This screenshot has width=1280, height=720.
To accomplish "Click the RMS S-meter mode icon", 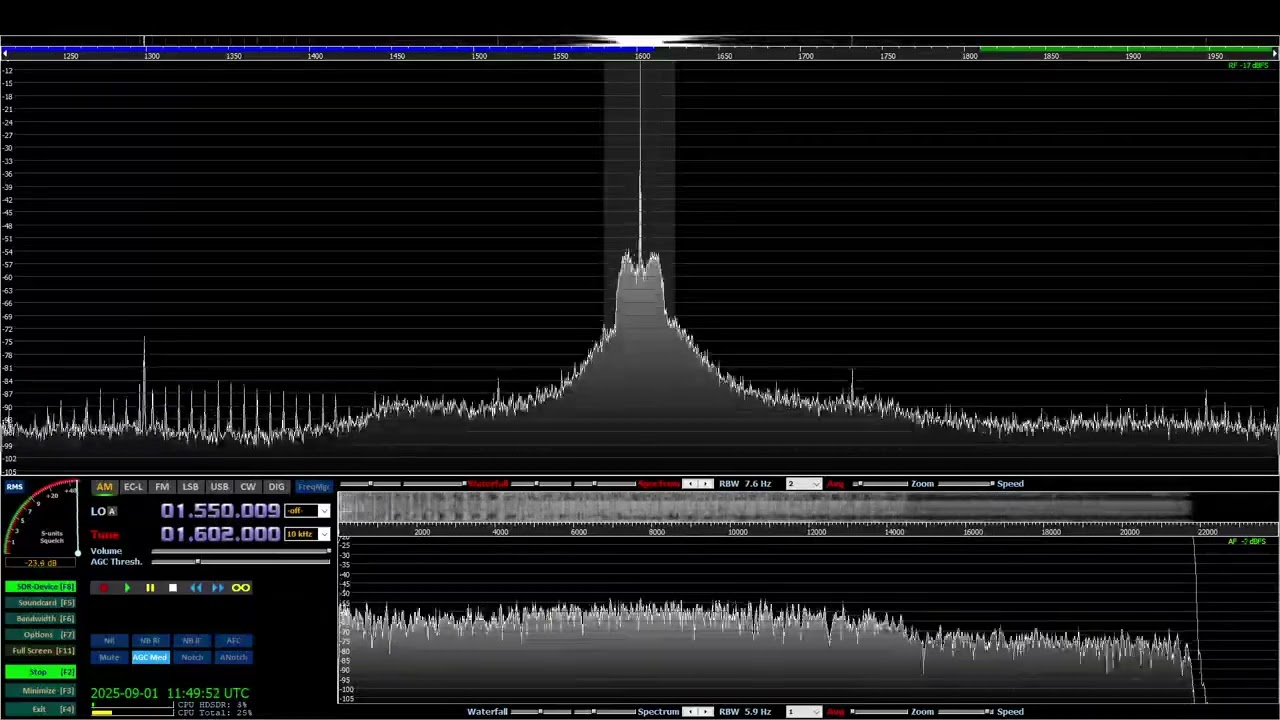I will [14, 487].
